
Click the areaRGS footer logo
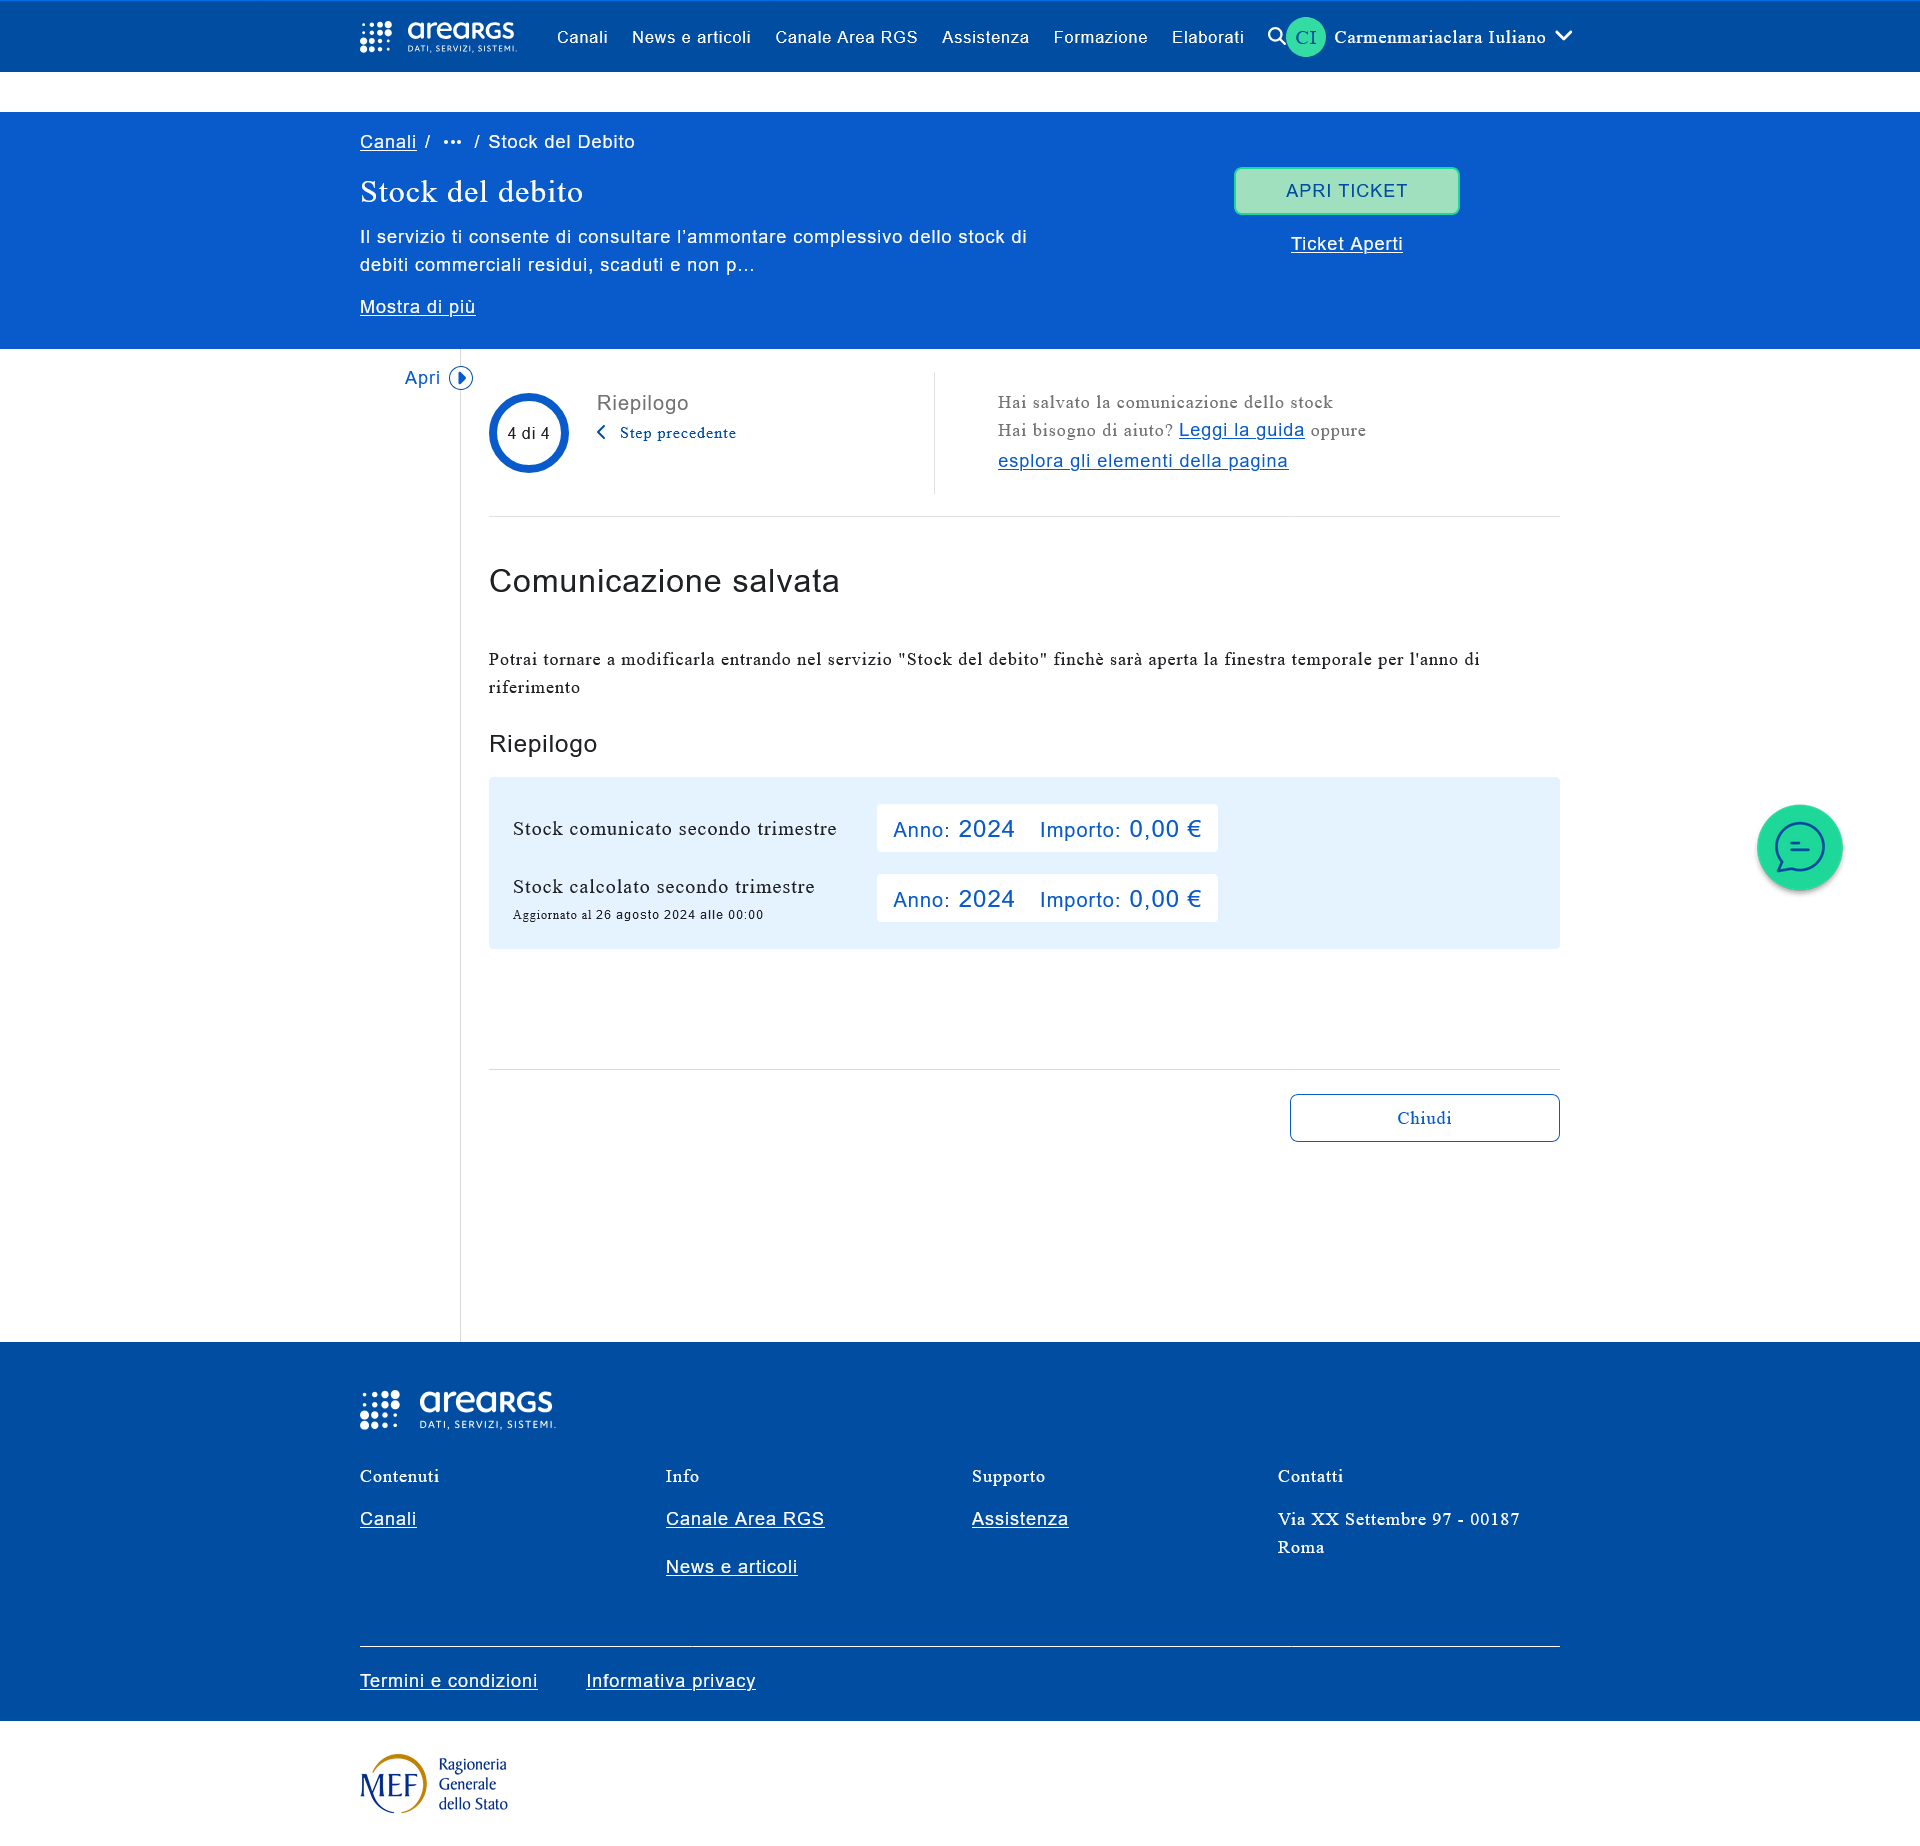tap(457, 1410)
